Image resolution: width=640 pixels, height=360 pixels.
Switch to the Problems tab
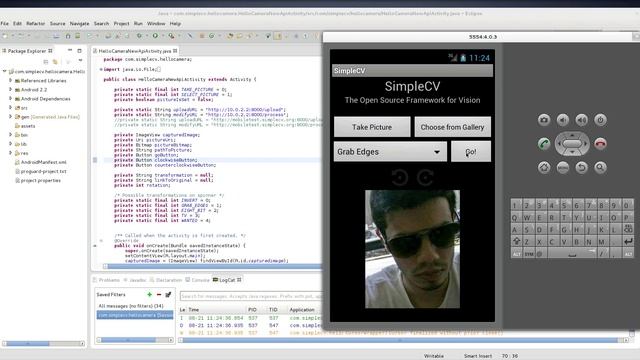click(107, 280)
